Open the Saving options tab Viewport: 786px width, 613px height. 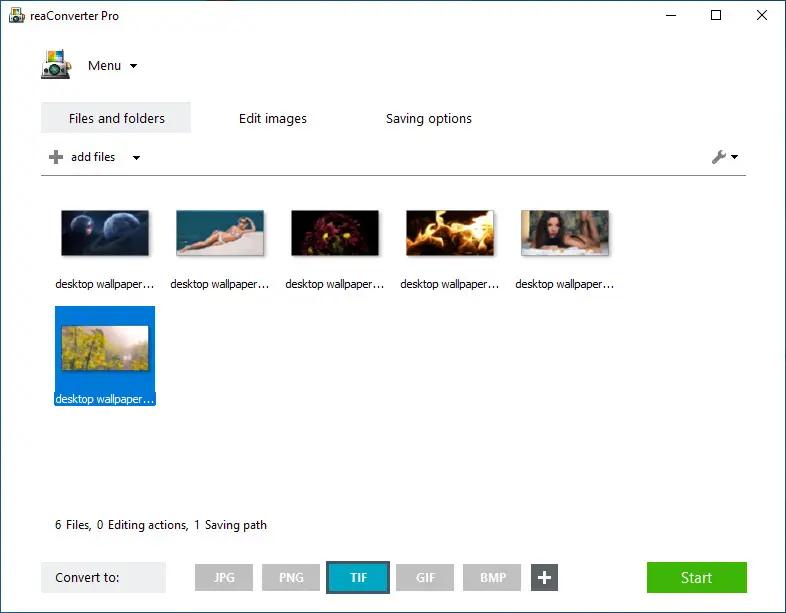[428, 118]
